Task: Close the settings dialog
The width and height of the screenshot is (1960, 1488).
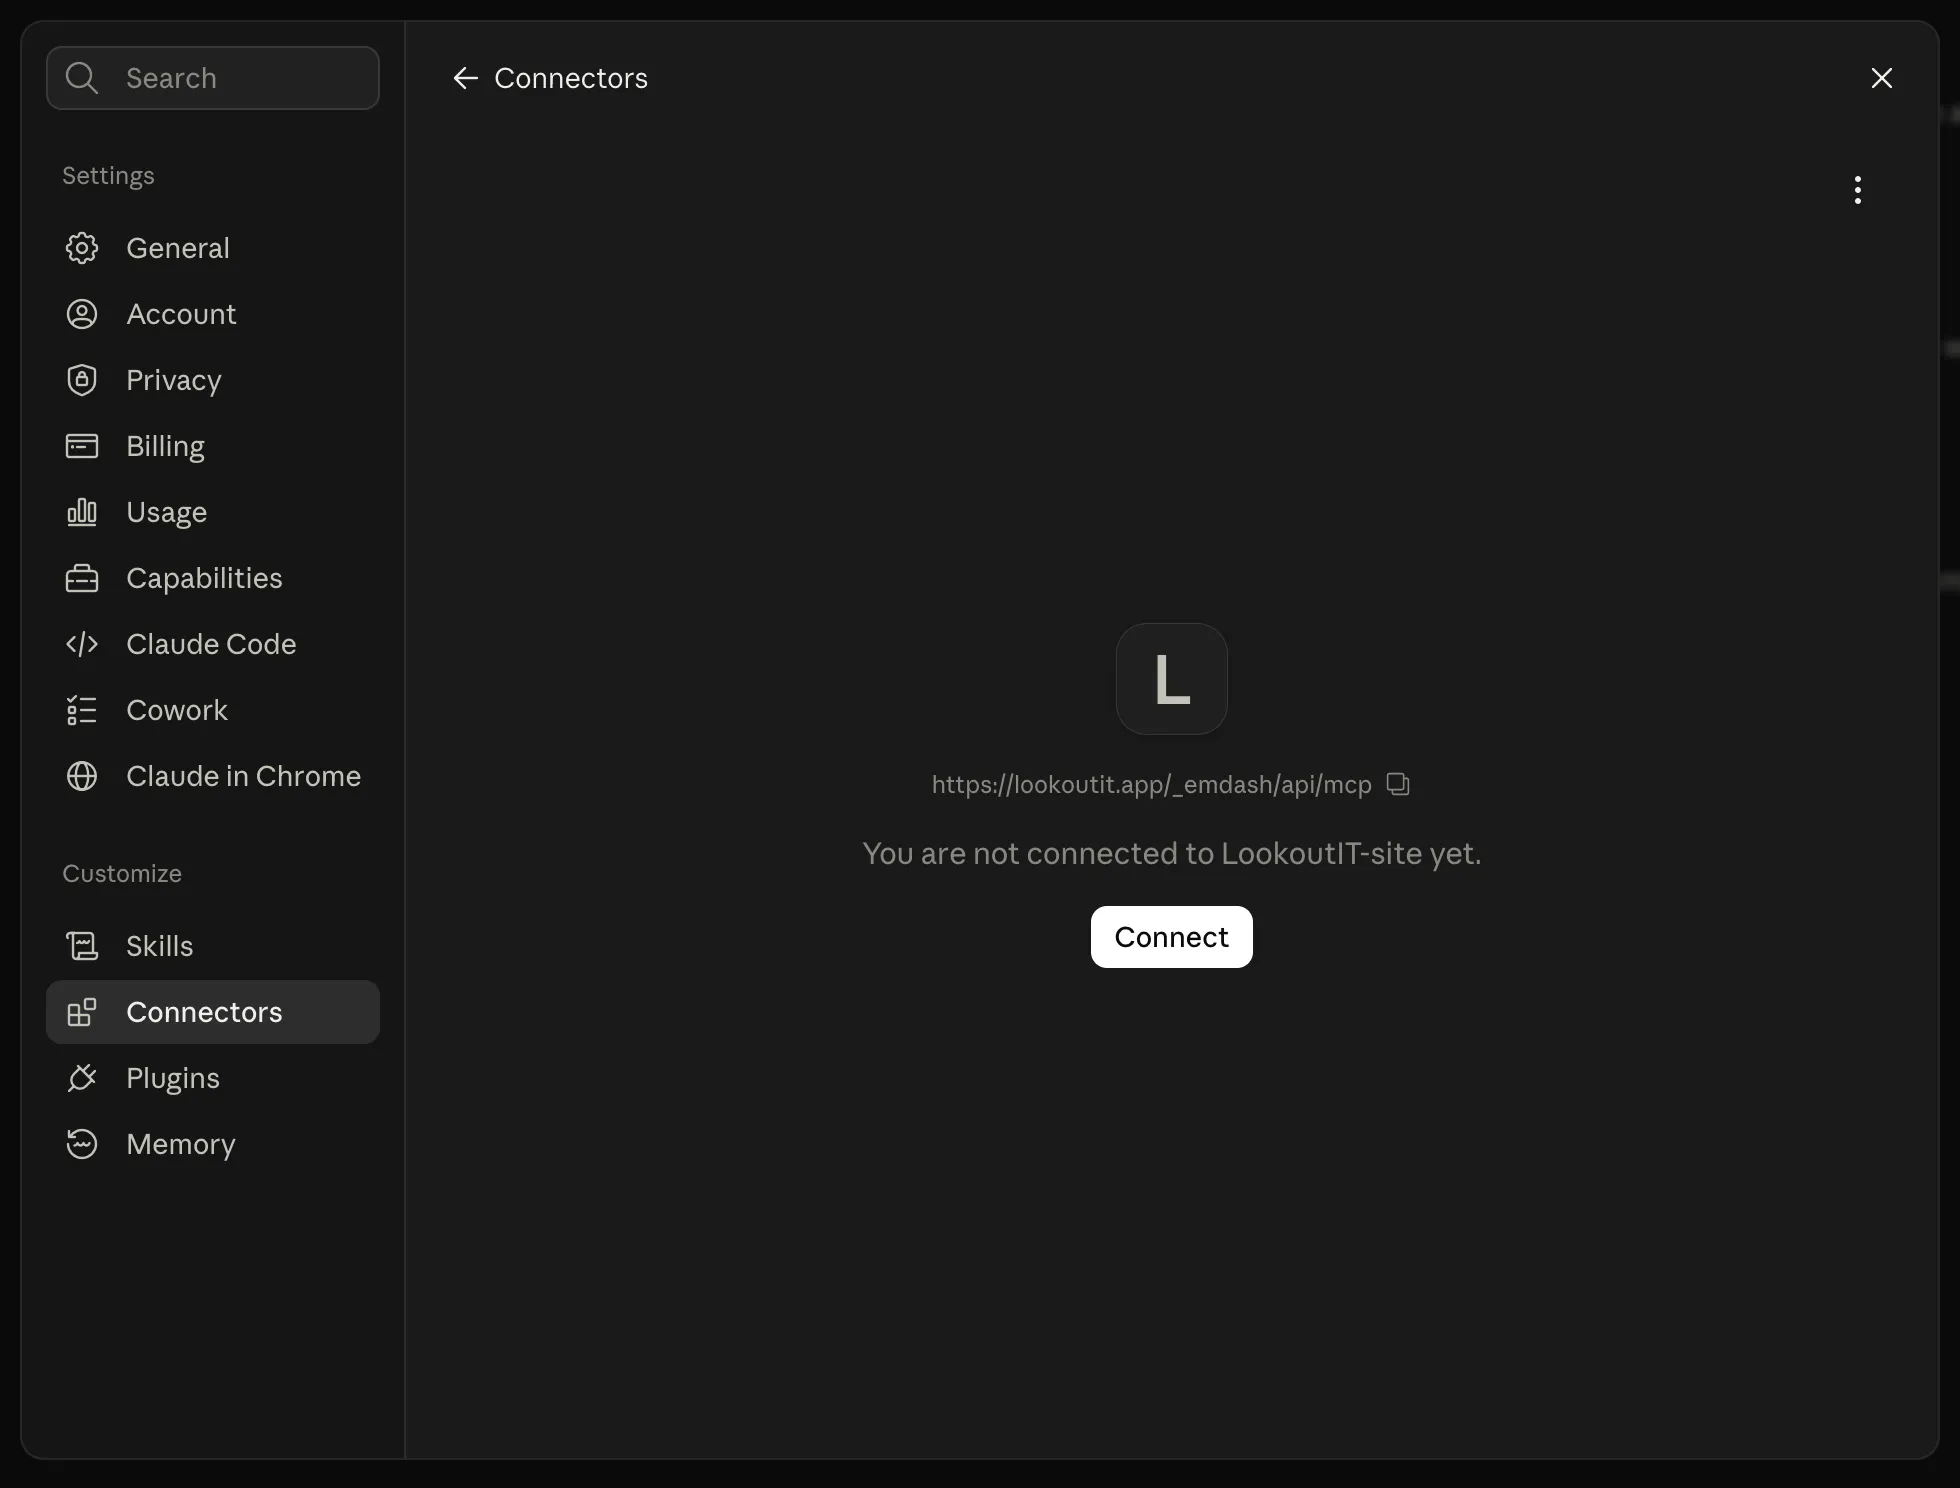Action: 1882,78
